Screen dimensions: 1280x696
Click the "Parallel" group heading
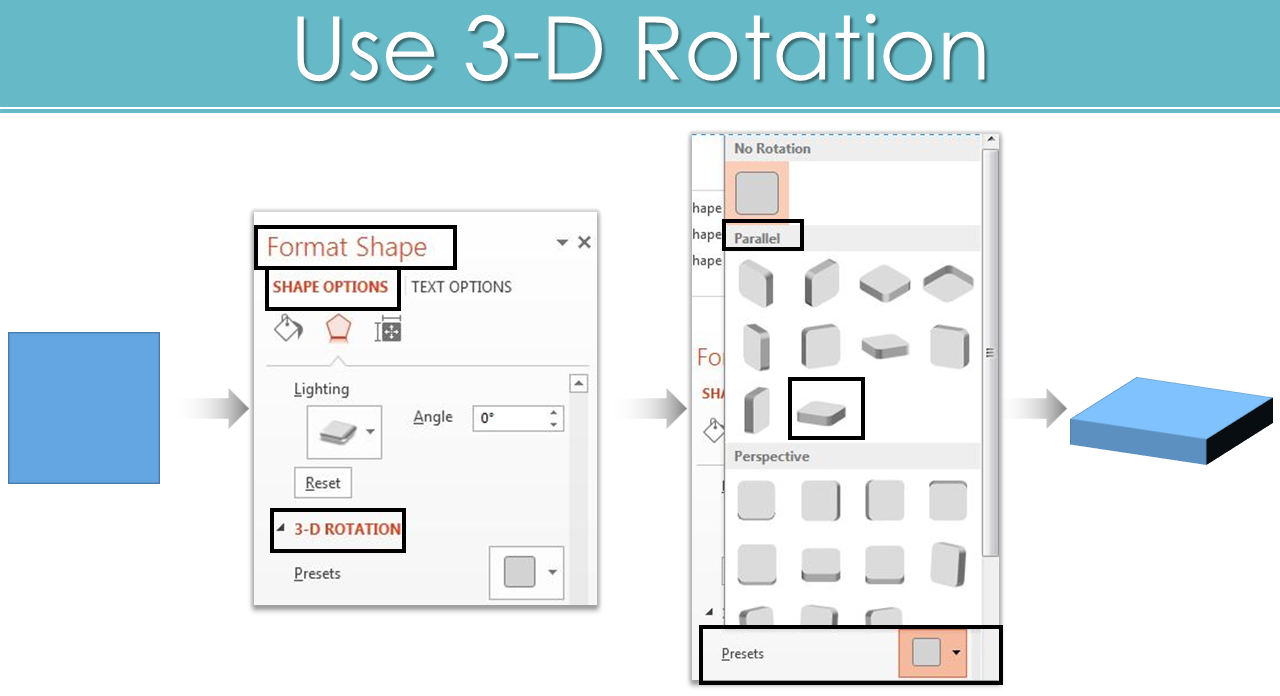757,239
